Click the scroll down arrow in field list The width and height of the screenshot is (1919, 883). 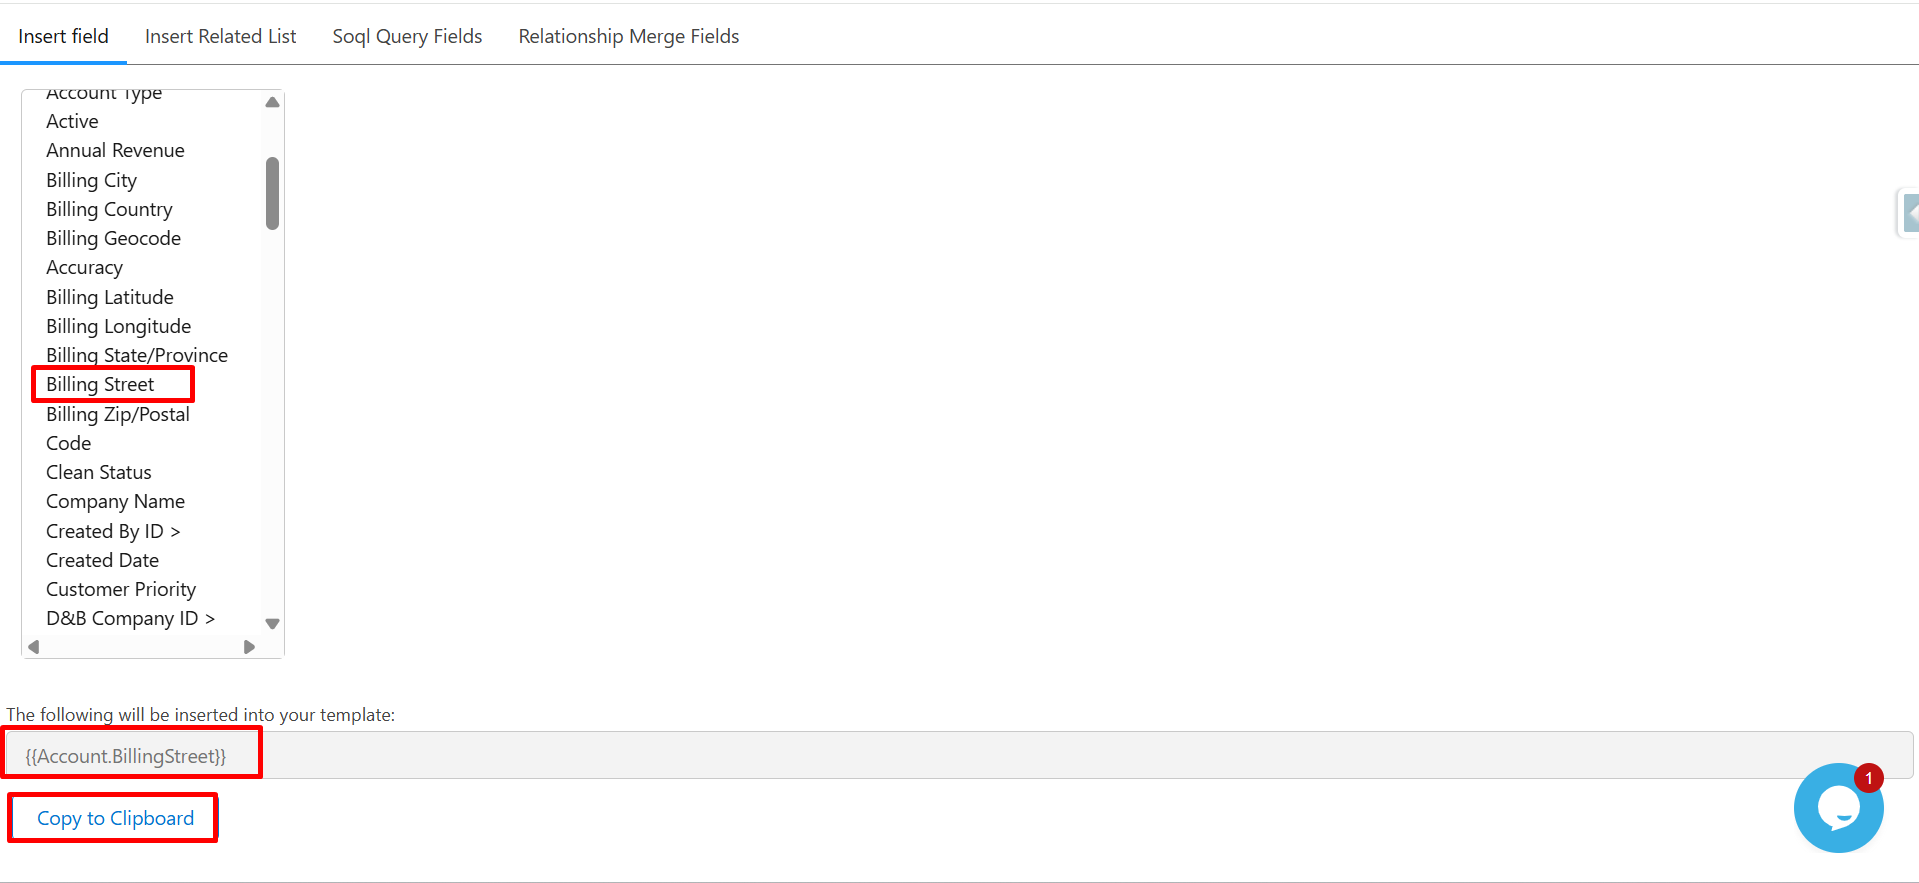coord(272,623)
